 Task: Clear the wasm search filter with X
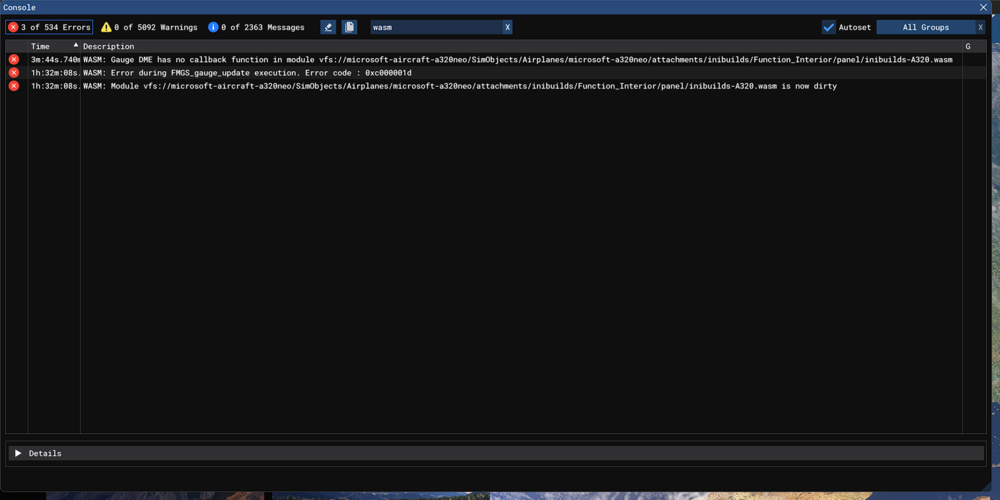pyautogui.click(x=508, y=27)
